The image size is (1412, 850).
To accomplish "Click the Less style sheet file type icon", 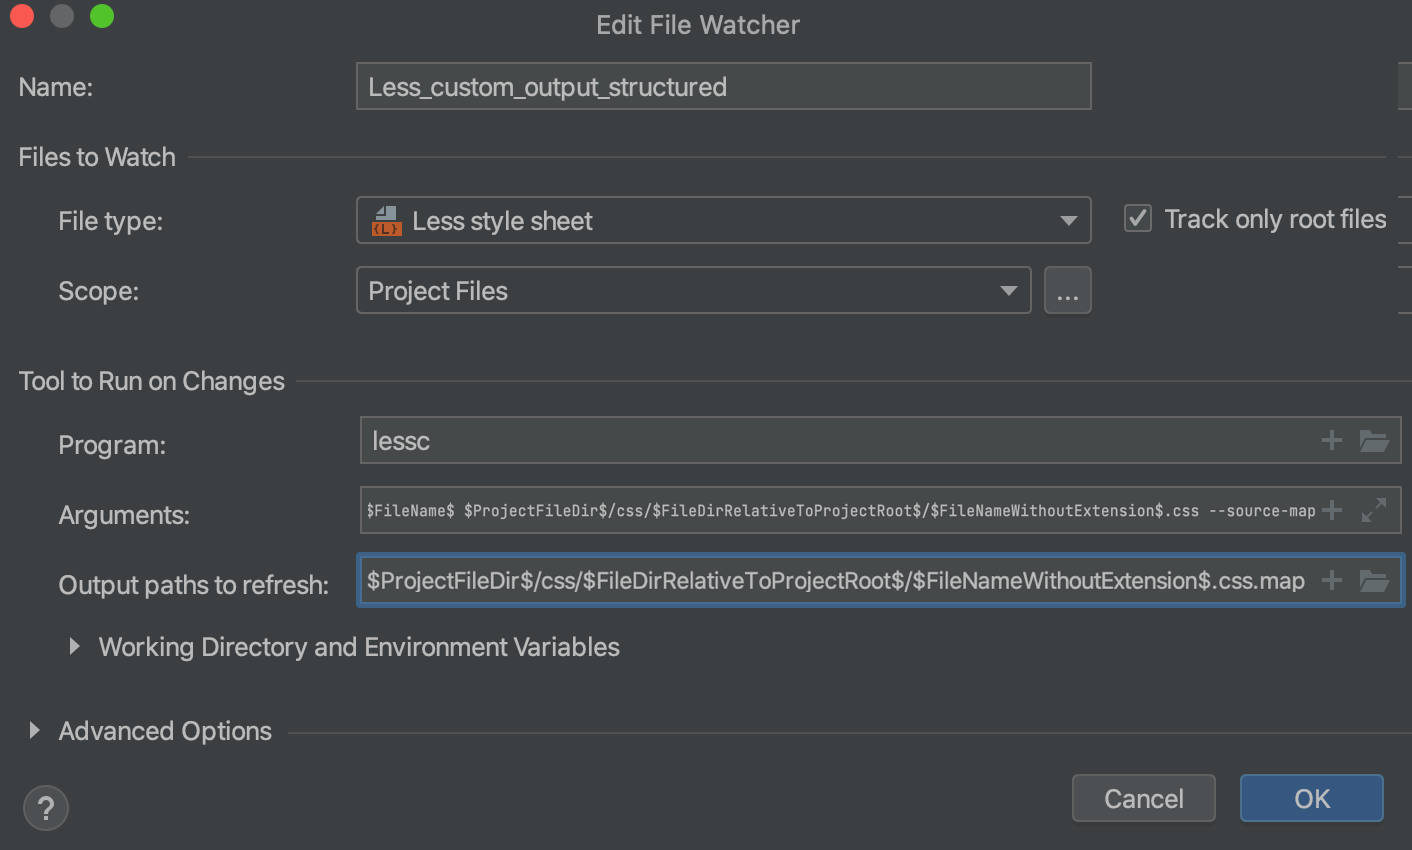I will coord(387,220).
